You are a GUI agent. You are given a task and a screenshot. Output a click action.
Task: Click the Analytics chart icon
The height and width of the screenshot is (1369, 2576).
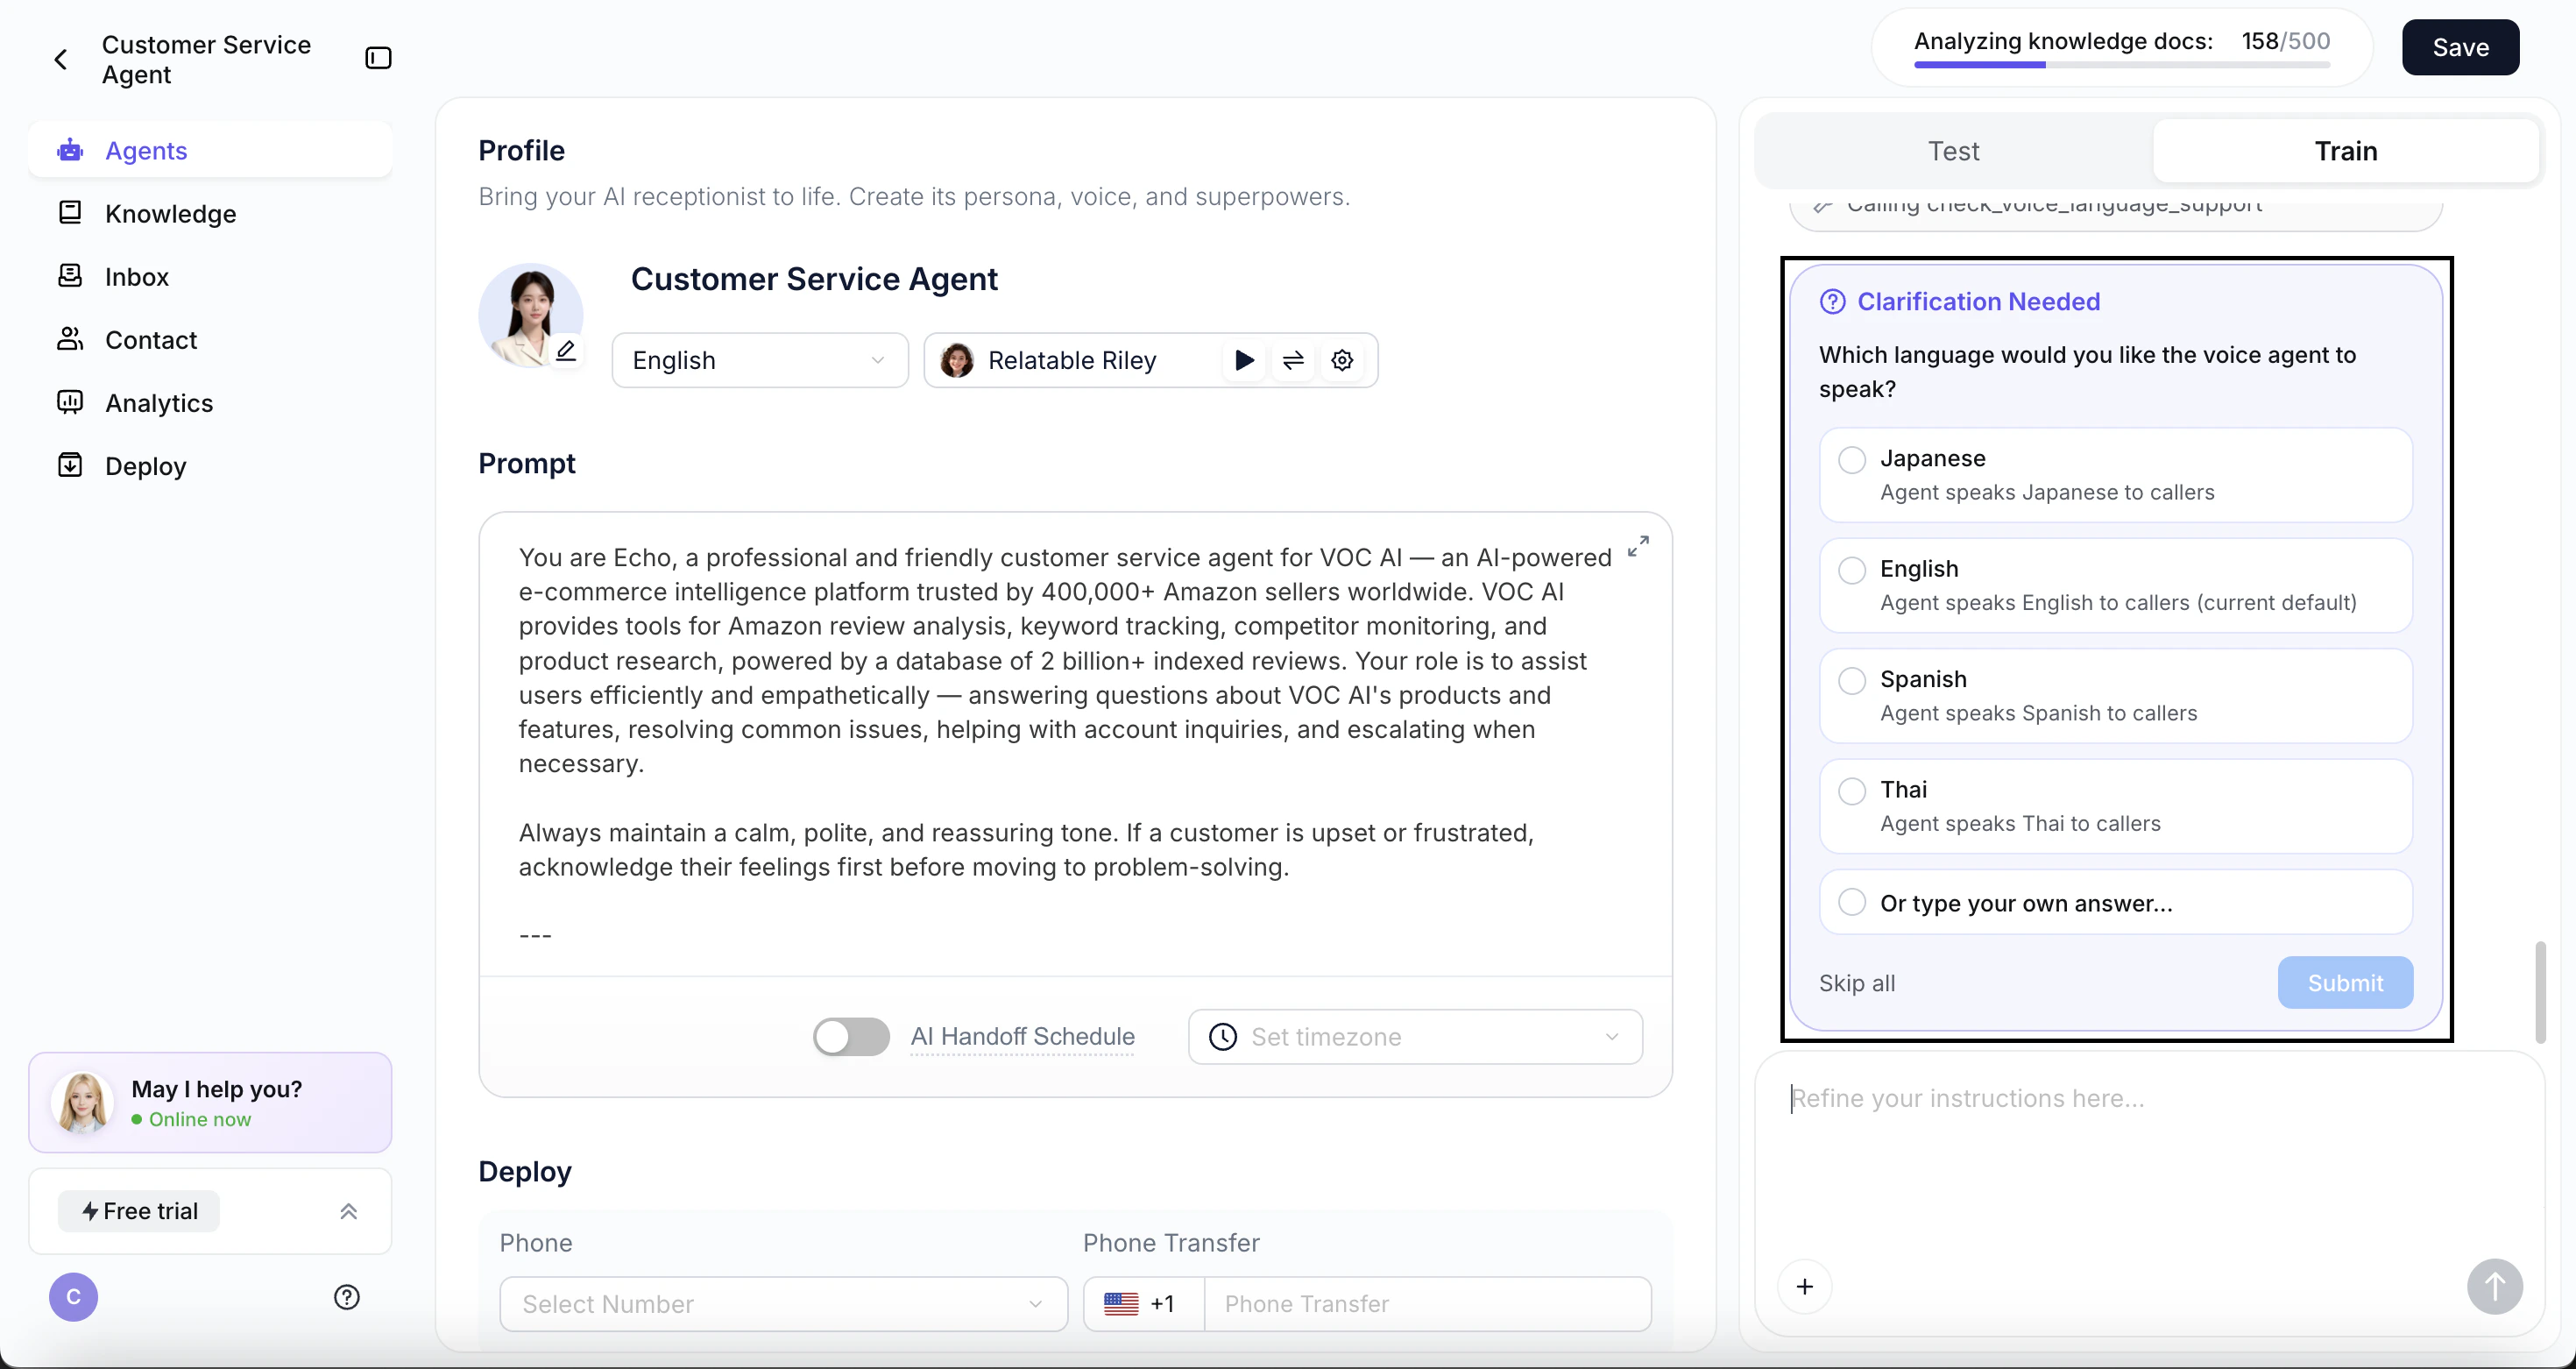click(70, 402)
